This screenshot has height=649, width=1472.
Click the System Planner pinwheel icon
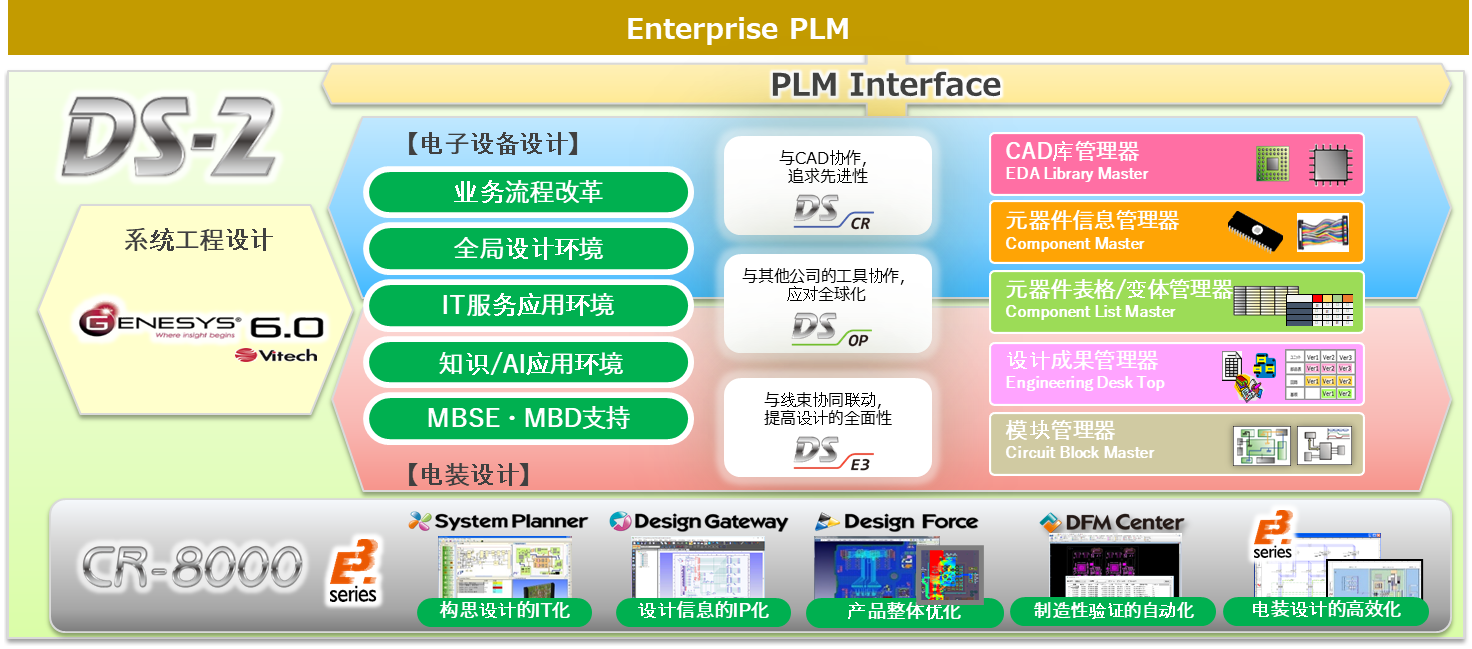(420, 521)
